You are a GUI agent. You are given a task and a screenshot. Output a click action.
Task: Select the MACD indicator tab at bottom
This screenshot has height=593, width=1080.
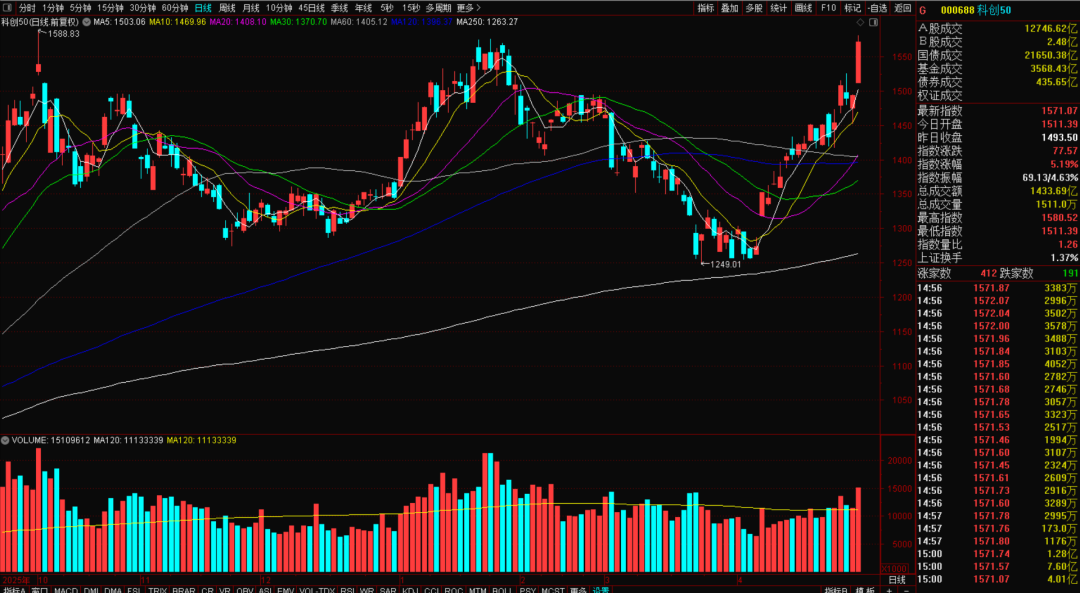tap(66, 589)
